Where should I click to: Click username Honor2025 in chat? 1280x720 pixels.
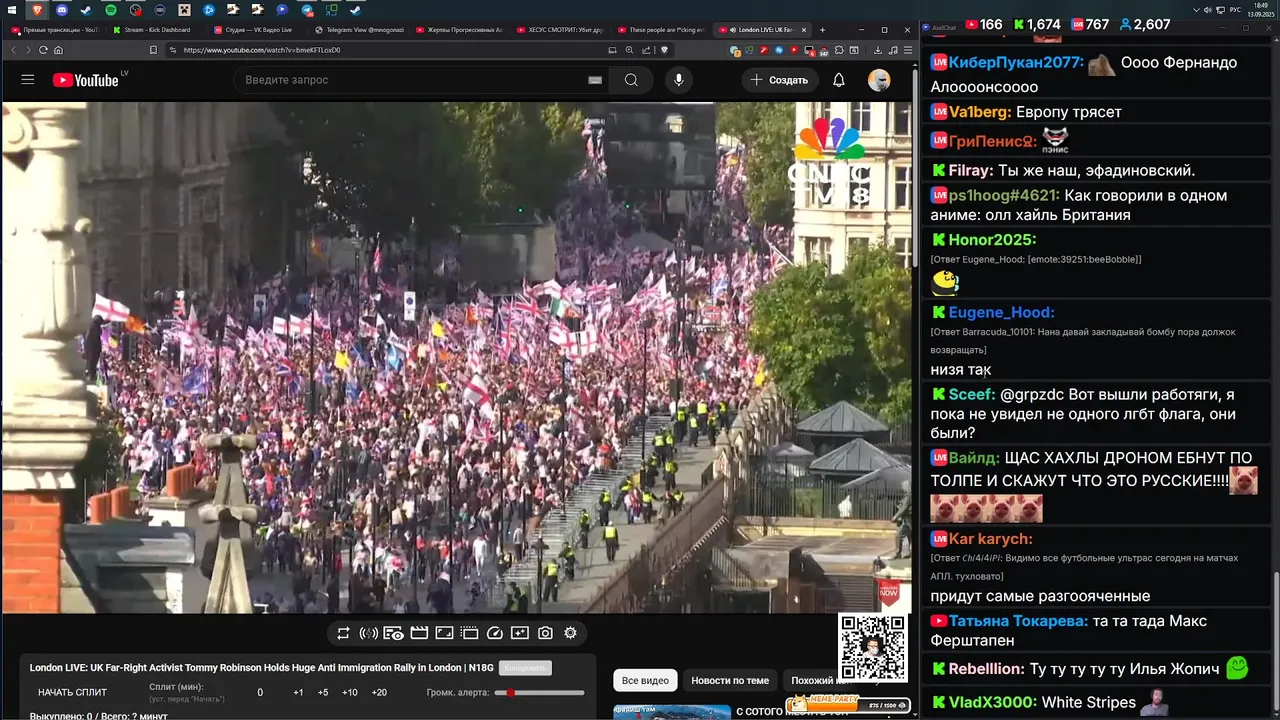992,240
